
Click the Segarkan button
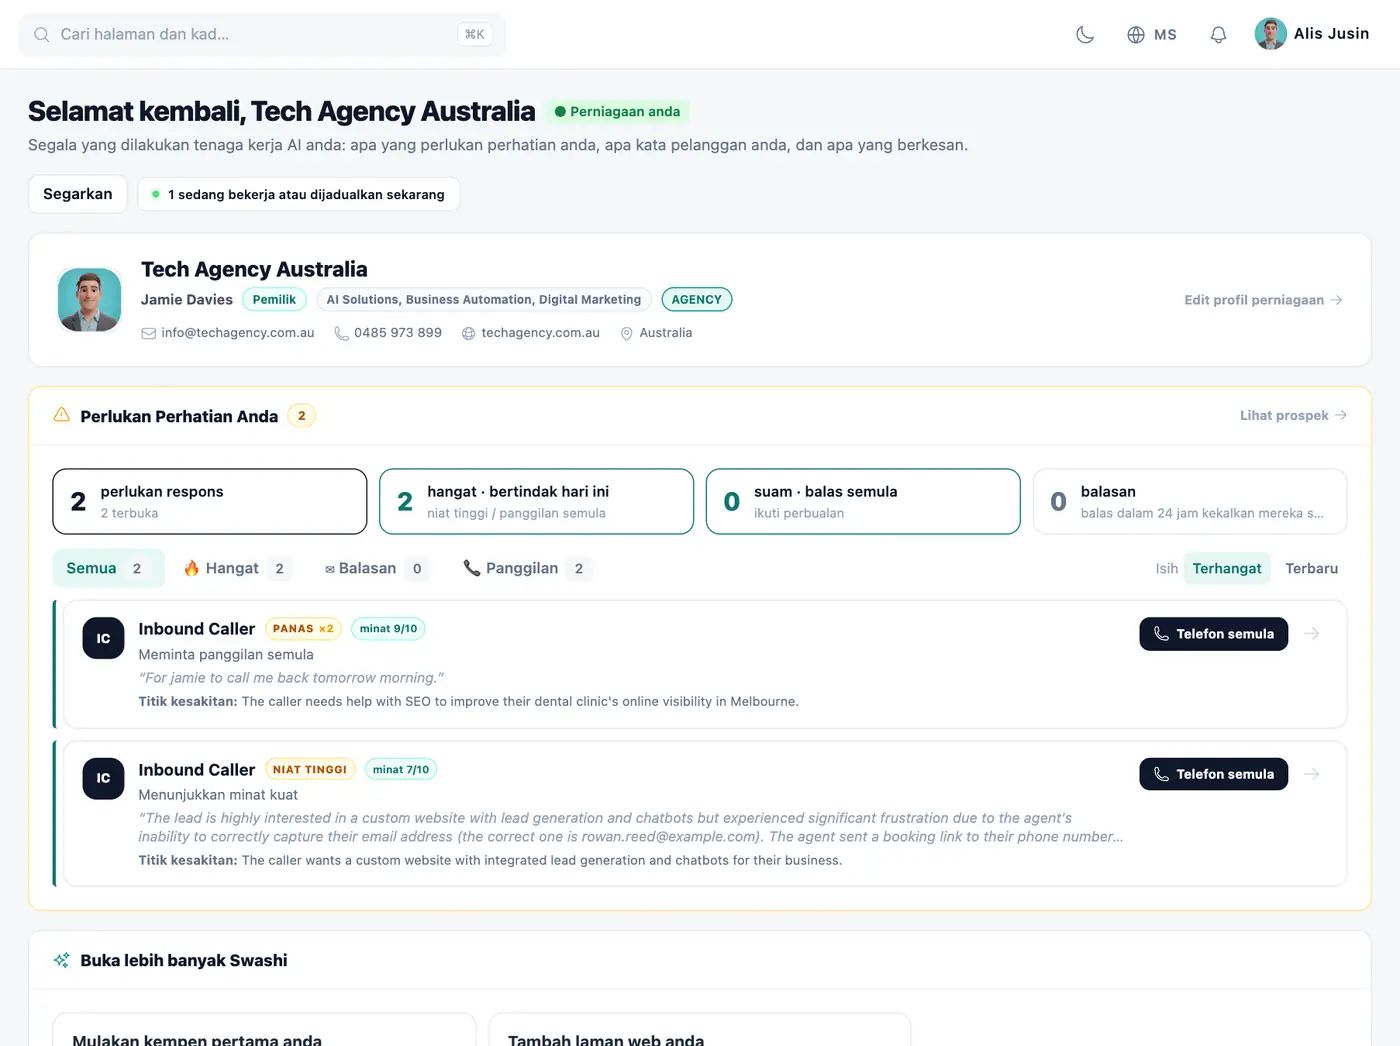(x=78, y=194)
